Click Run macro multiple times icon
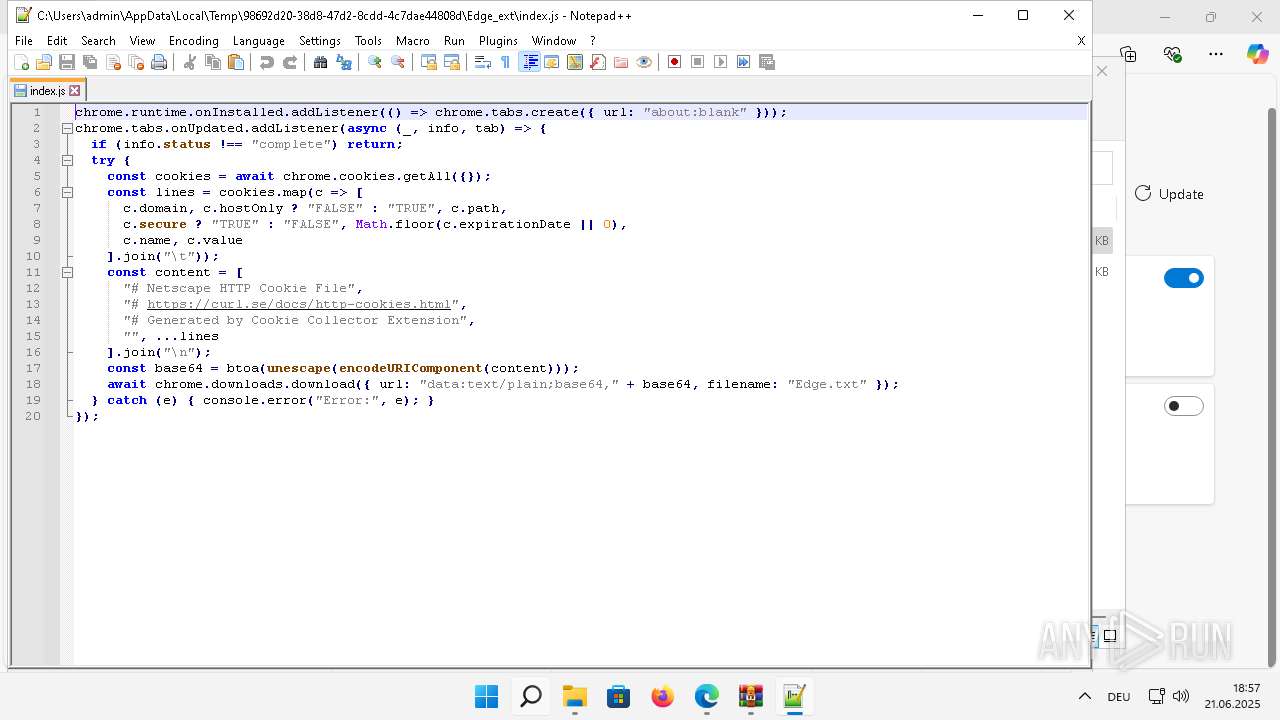The image size is (1280, 720). click(744, 62)
